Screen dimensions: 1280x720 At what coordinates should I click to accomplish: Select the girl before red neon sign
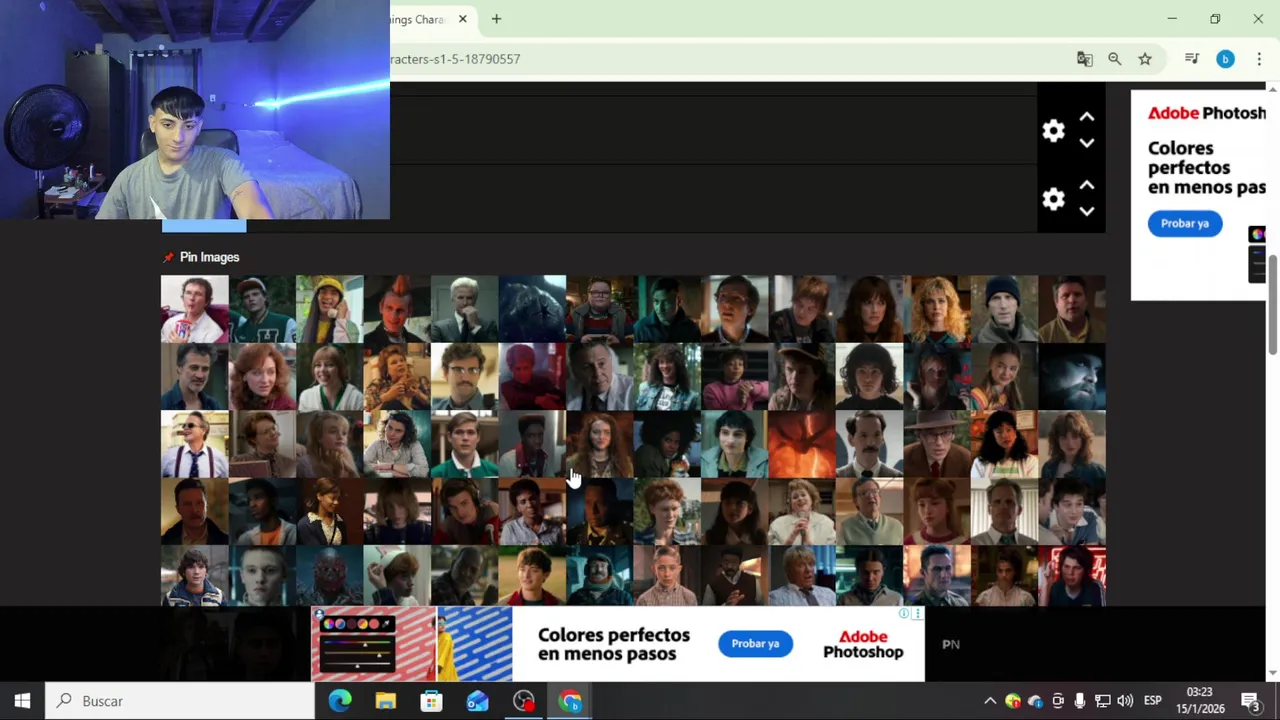pos(1072,577)
